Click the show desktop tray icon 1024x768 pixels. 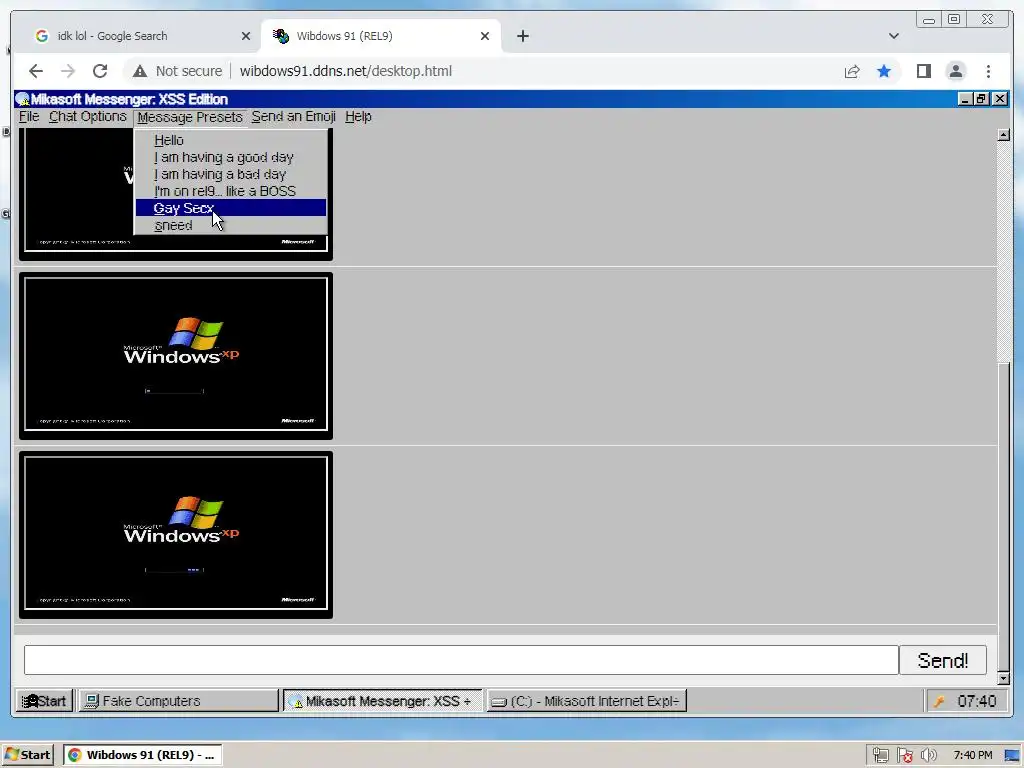[x=1012, y=756]
